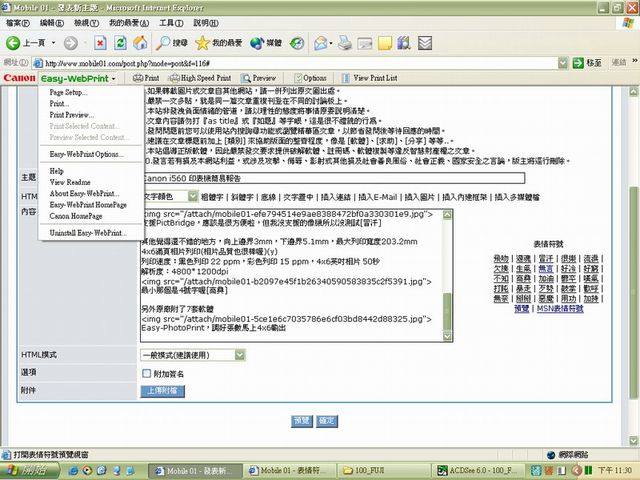The width and height of the screenshot is (640, 480).
Task: Click the red Stop icon
Action: pos(100,43)
